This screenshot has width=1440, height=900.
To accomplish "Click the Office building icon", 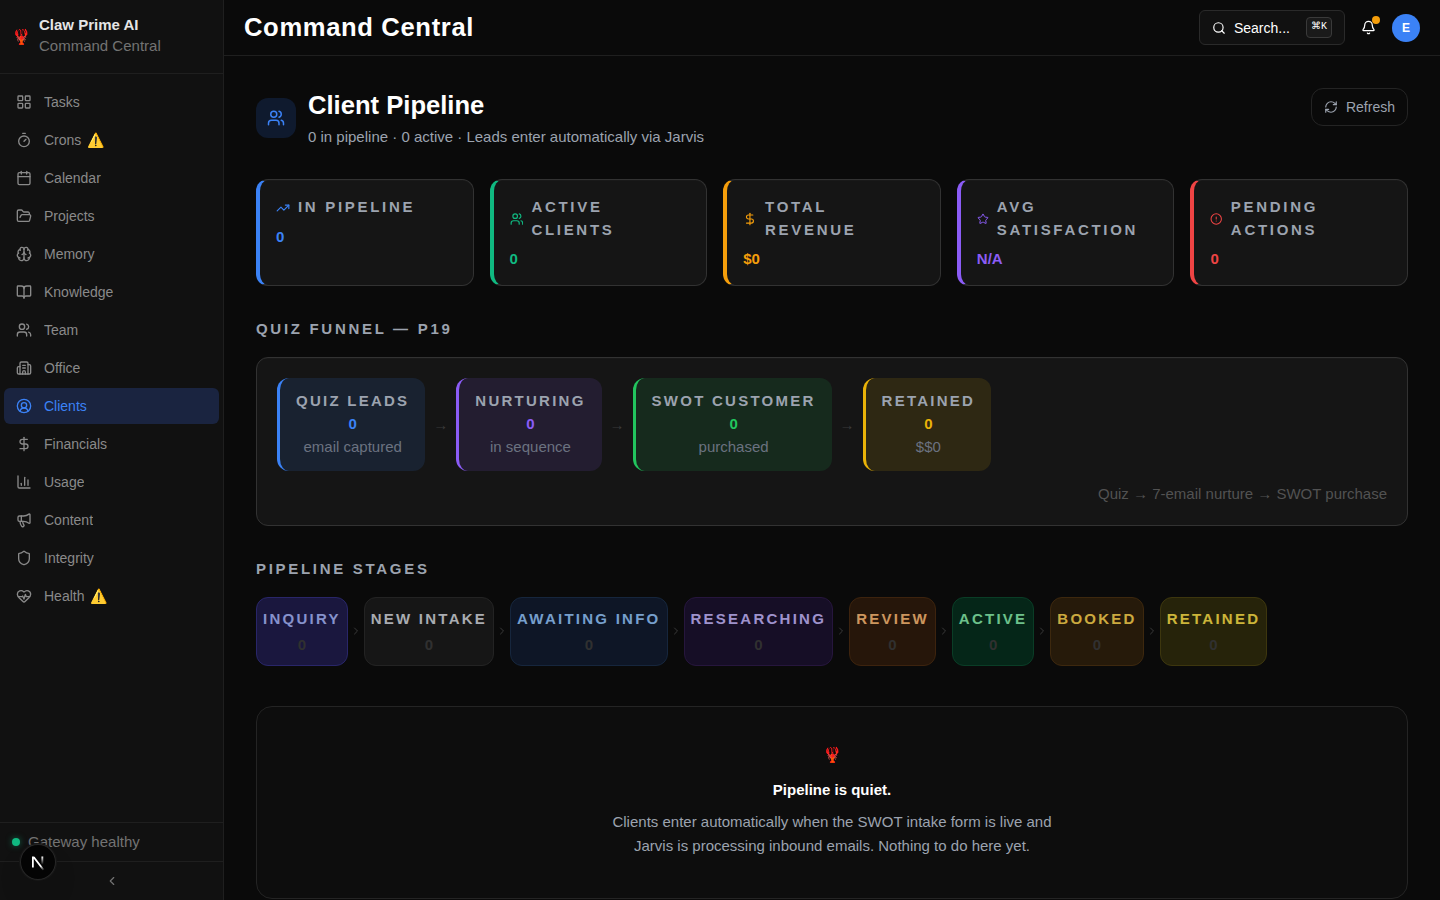I will pyautogui.click(x=24, y=368).
